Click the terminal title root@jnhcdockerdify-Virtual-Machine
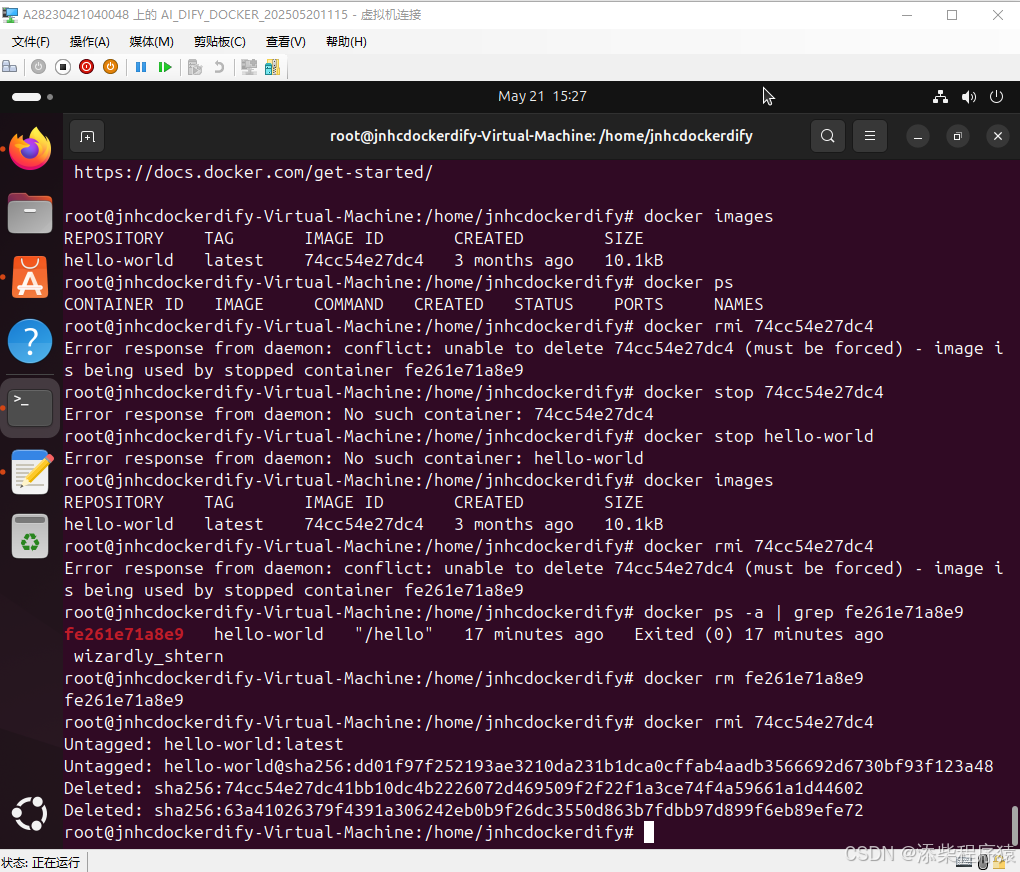Screen dimensions: 1020x872 point(541,136)
